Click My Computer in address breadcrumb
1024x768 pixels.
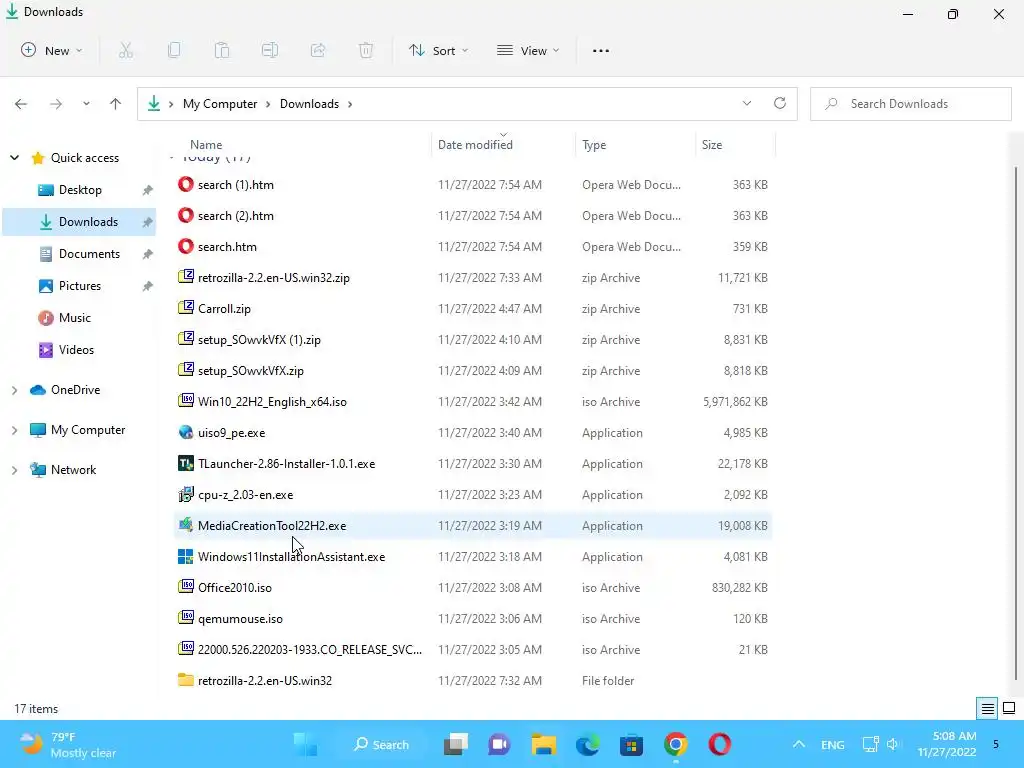[220, 104]
